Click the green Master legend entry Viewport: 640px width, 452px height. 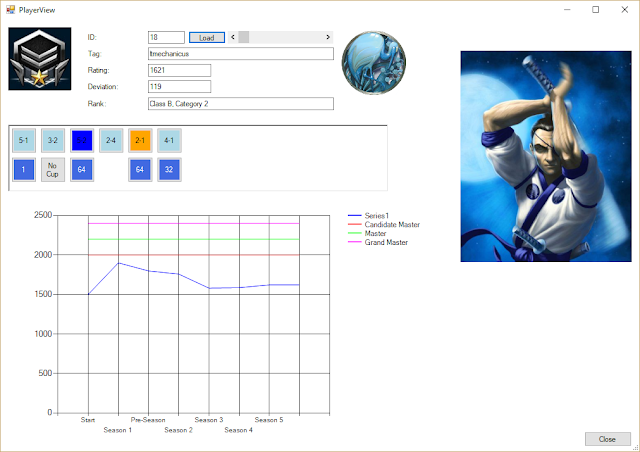(367, 234)
